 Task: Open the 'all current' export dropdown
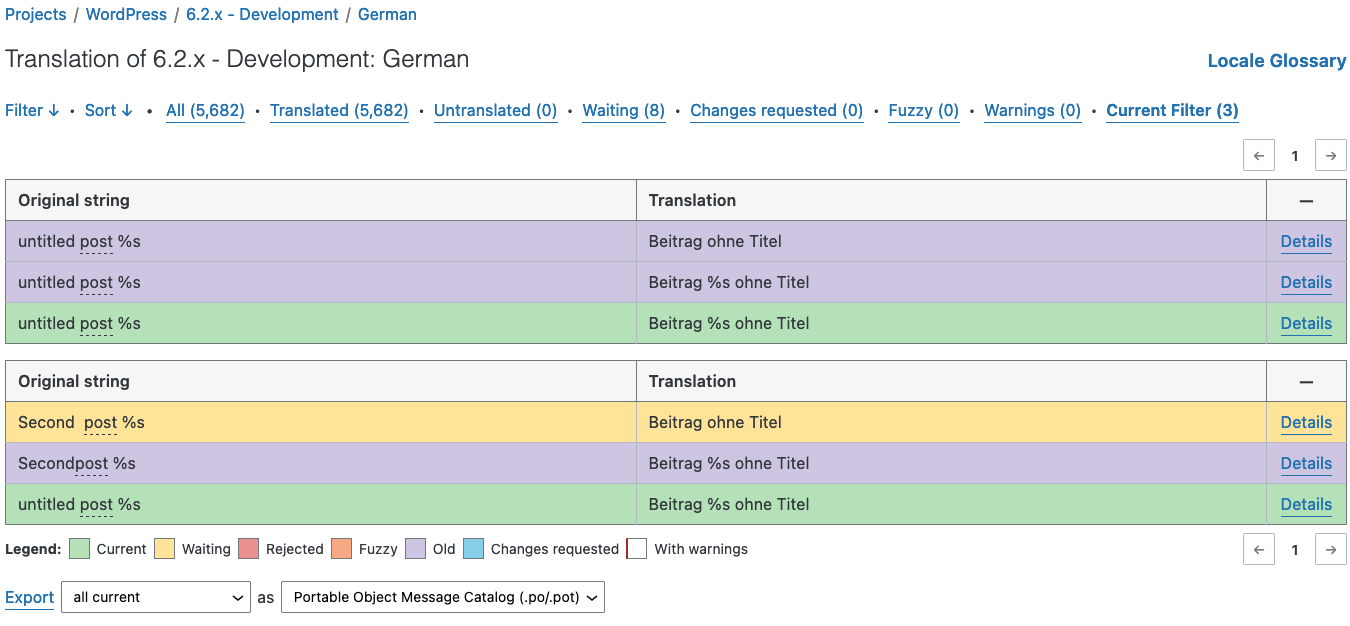[x=156, y=598]
